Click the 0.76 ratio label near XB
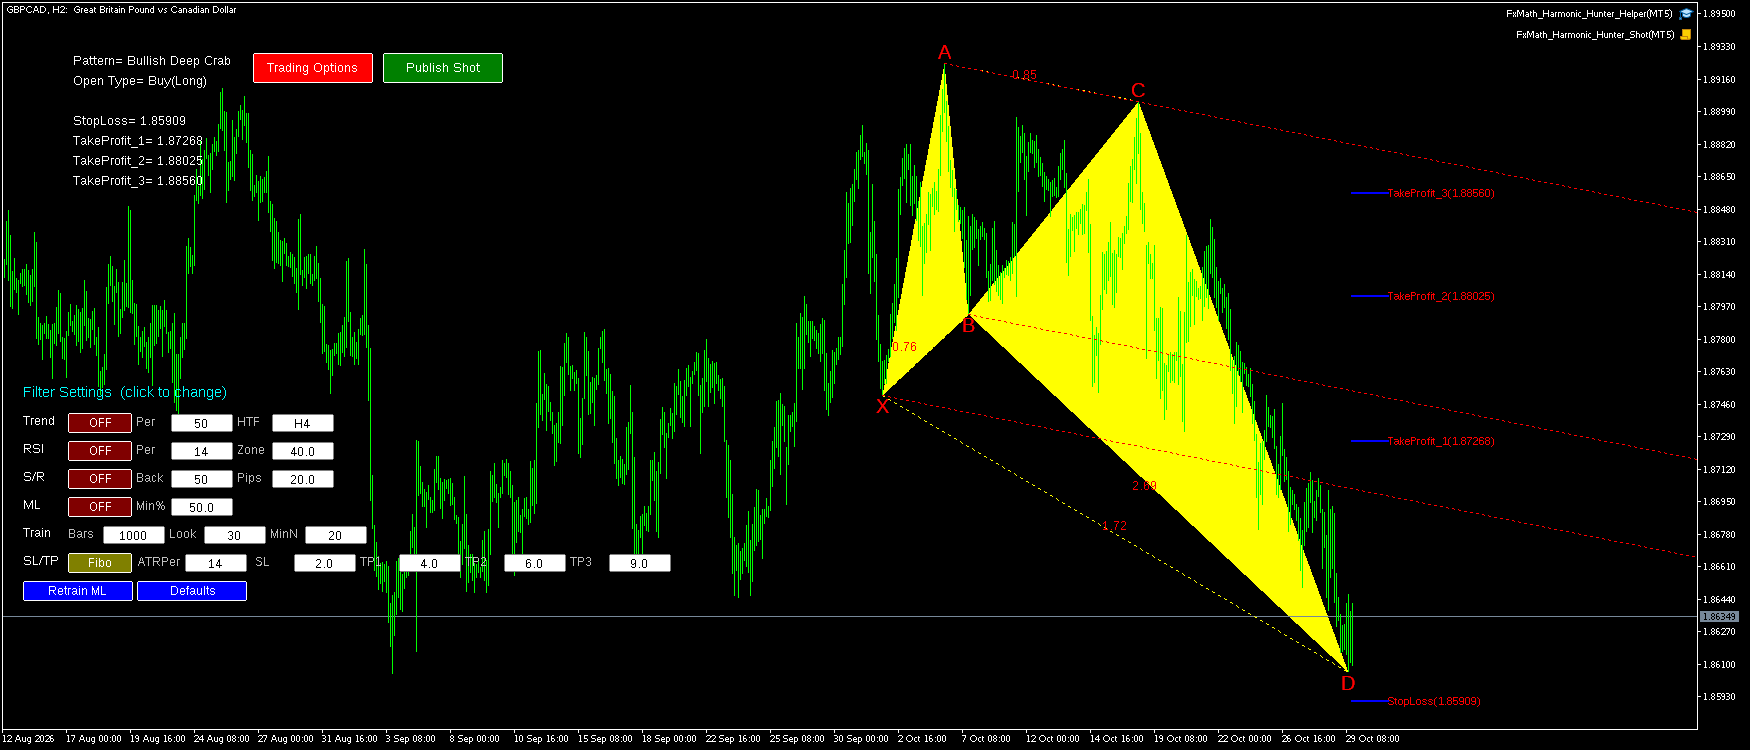This screenshot has width=1750, height=750. (904, 347)
